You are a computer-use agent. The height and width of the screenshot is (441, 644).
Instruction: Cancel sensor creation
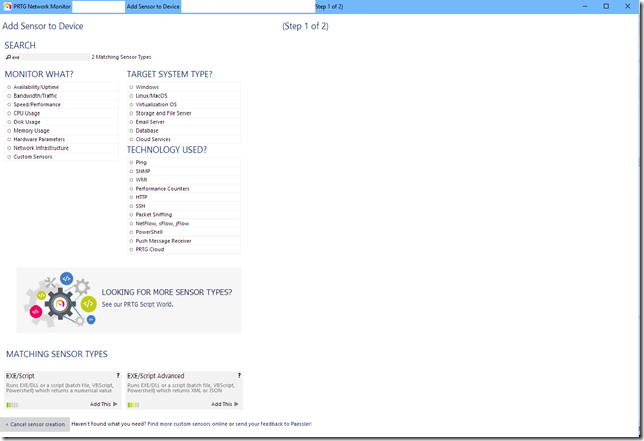[x=35, y=424]
